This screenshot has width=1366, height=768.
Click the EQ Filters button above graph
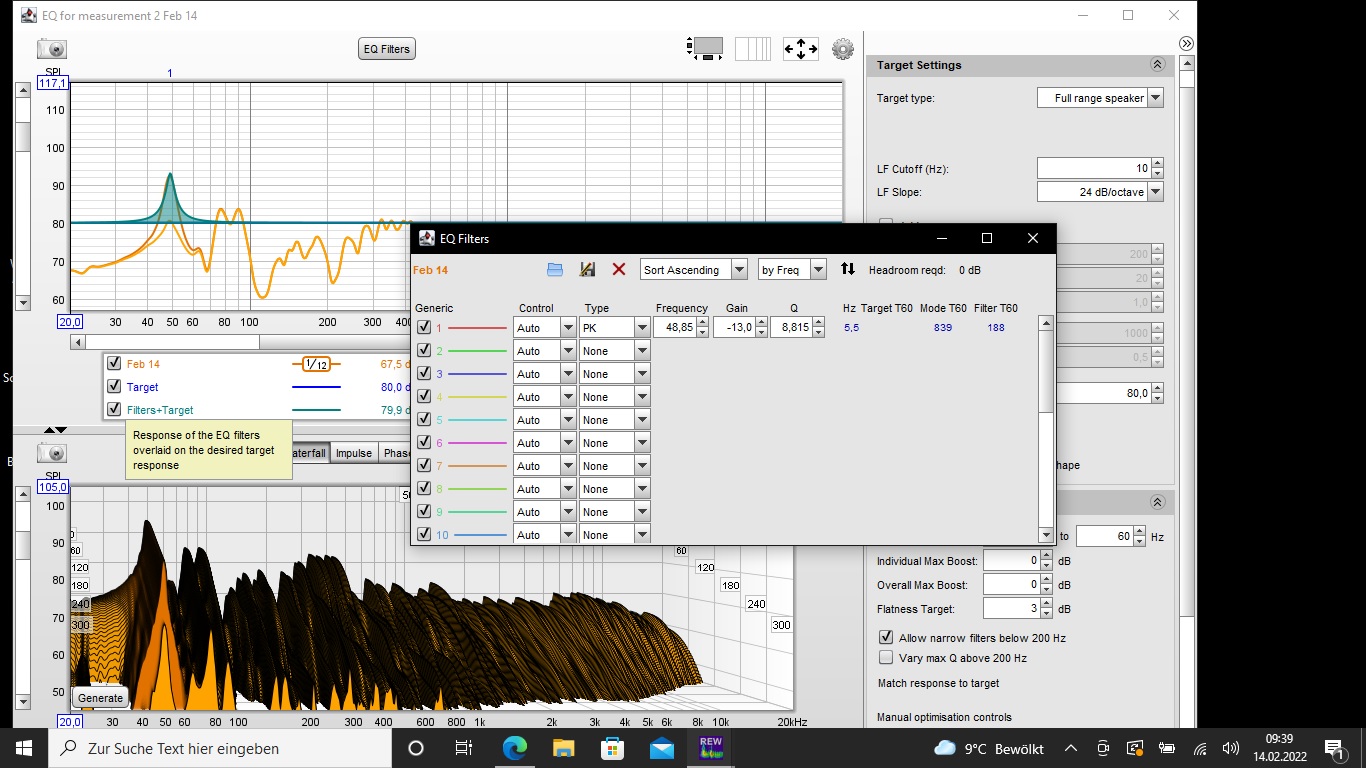point(386,49)
